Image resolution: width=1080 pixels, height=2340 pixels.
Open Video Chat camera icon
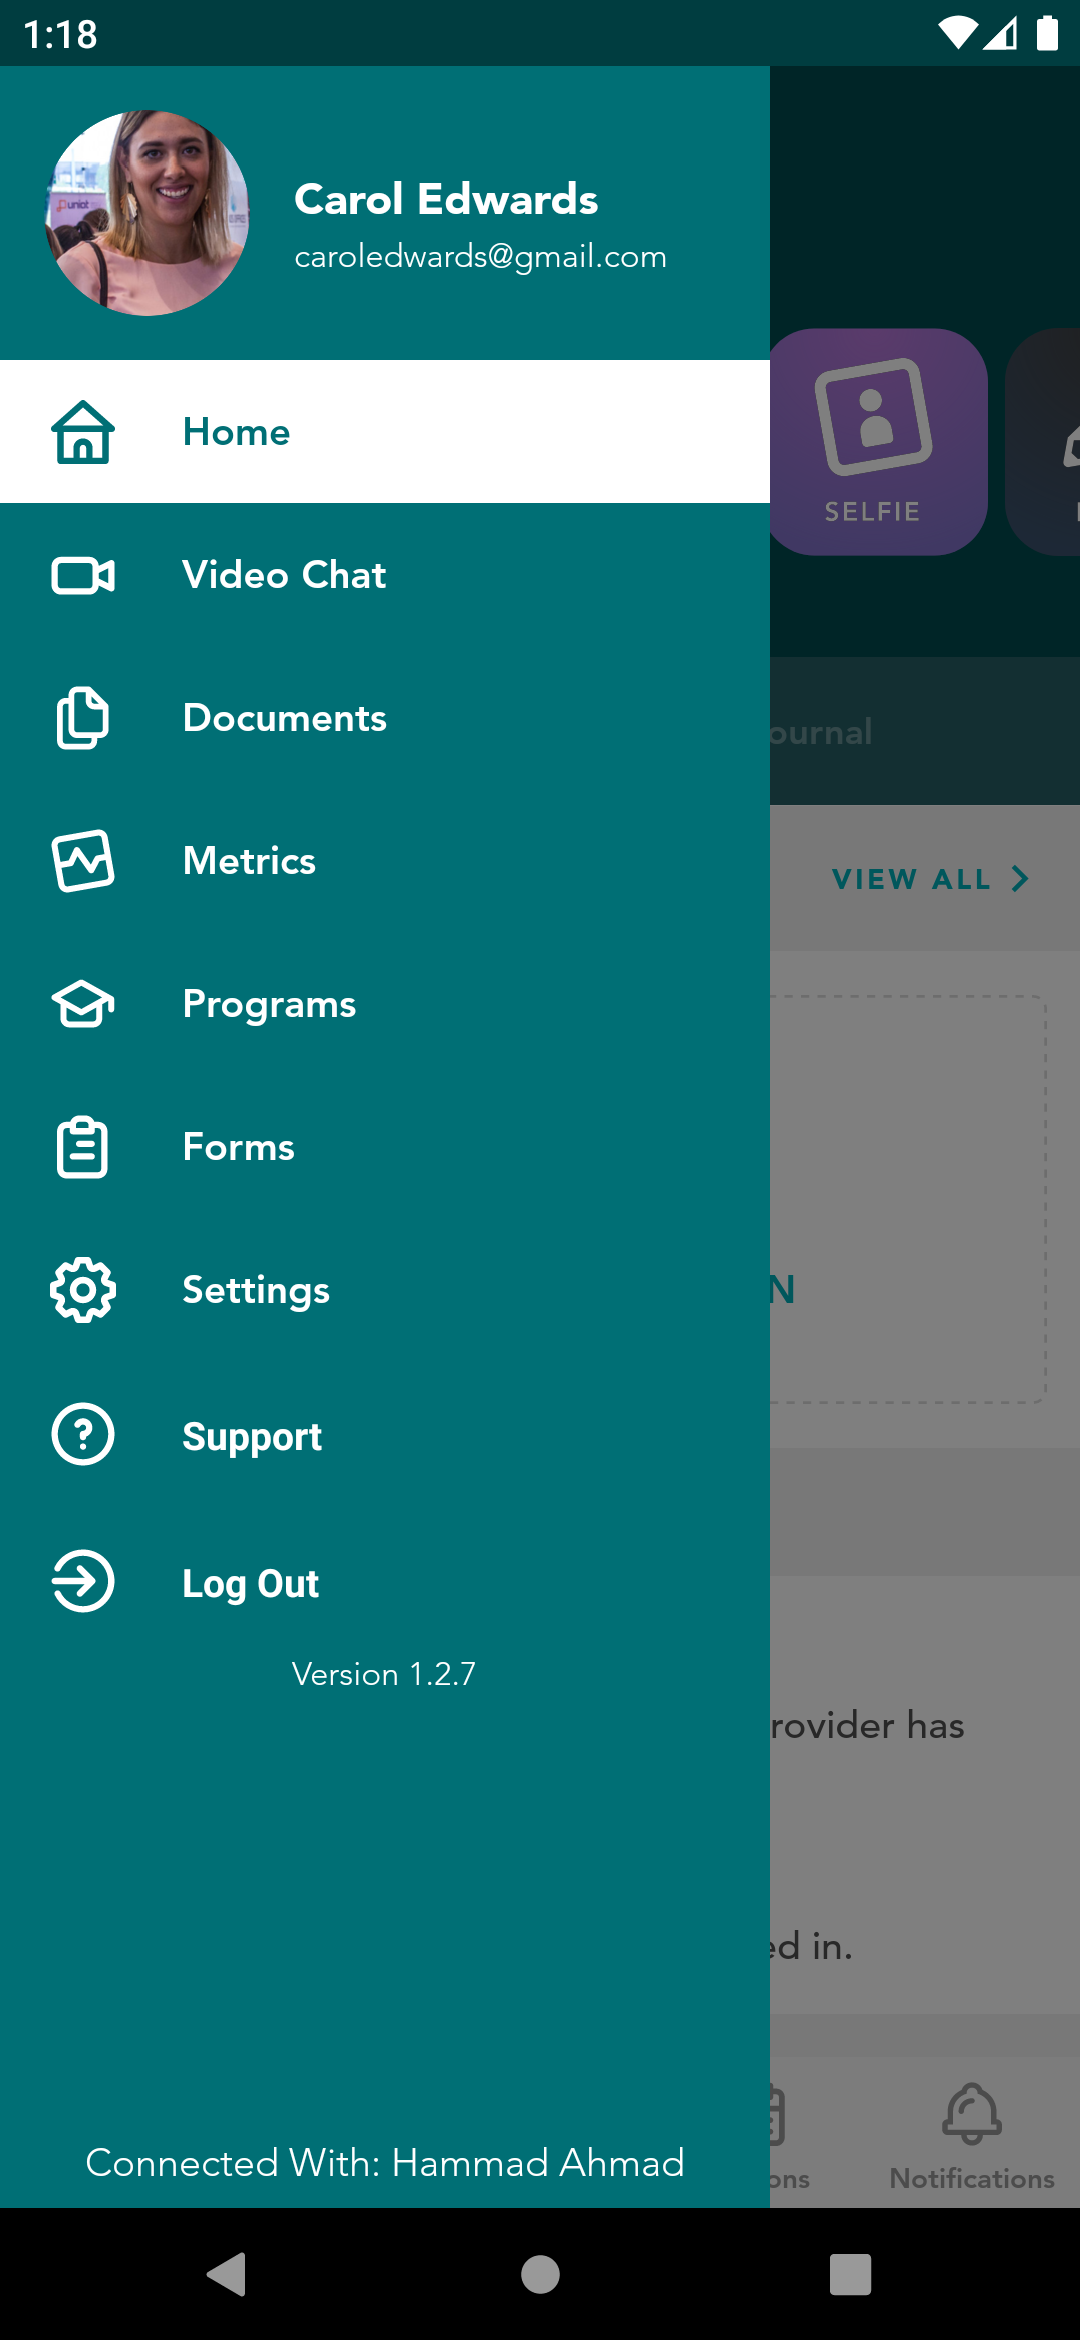tap(83, 575)
